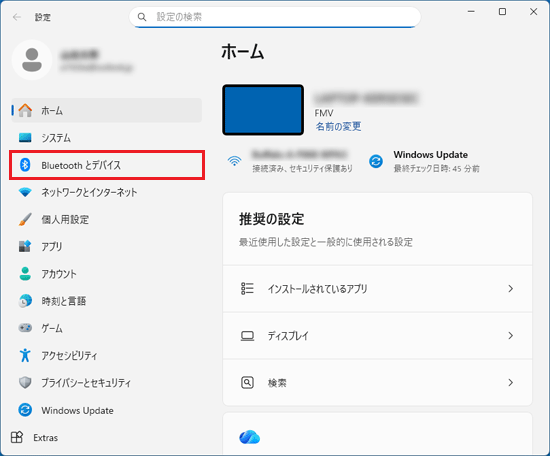Open アカウント settings label
This screenshot has width=550, height=456.
[59, 274]
